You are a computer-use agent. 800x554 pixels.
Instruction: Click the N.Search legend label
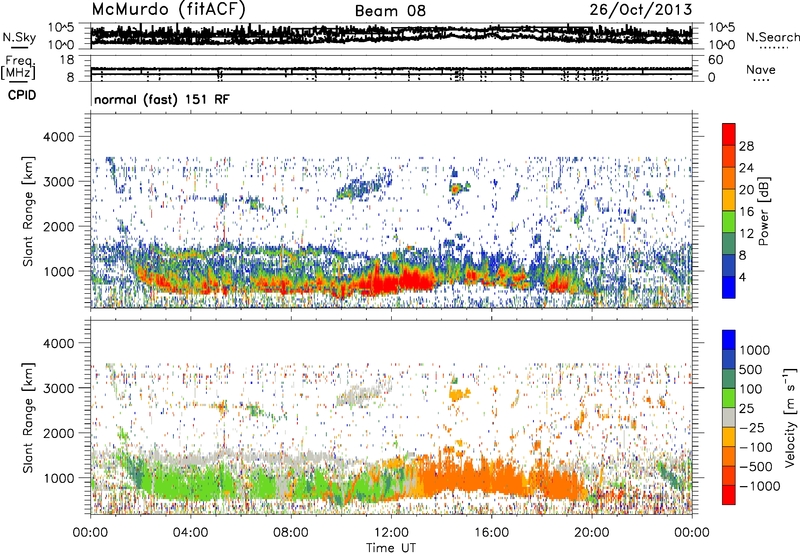pos(772,37)
